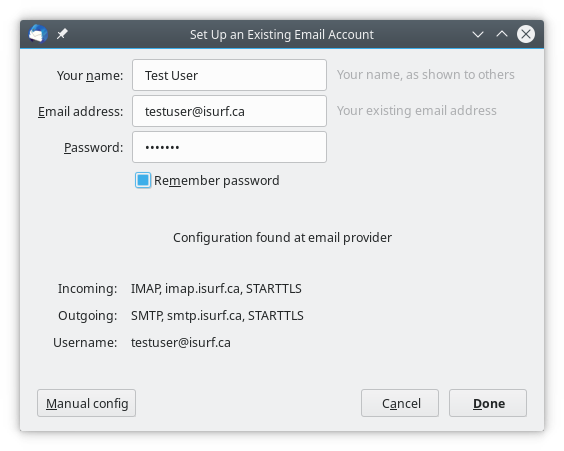Image resolution: width=564 pixels, height=451 pixels.
Task: Click the username testuser@isurf.ca text
Action: [181, 342]
